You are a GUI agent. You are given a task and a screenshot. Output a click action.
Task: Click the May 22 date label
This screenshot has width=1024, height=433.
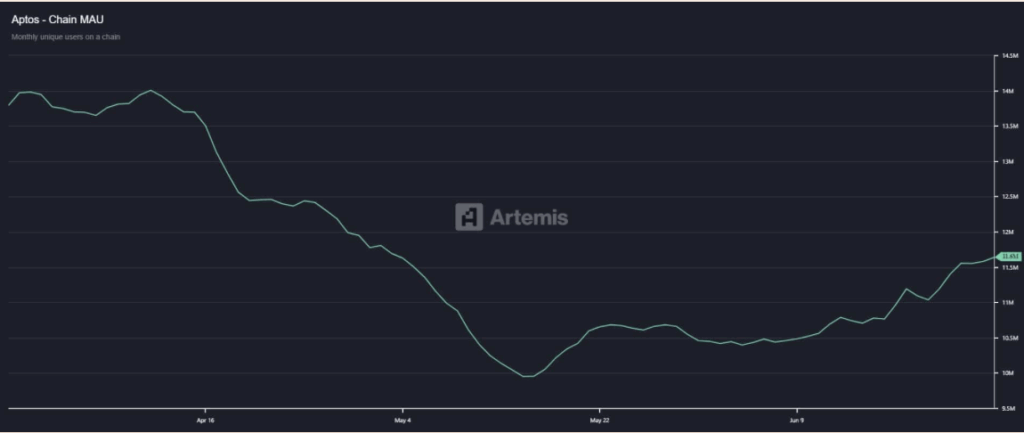(x=600, y=421)
